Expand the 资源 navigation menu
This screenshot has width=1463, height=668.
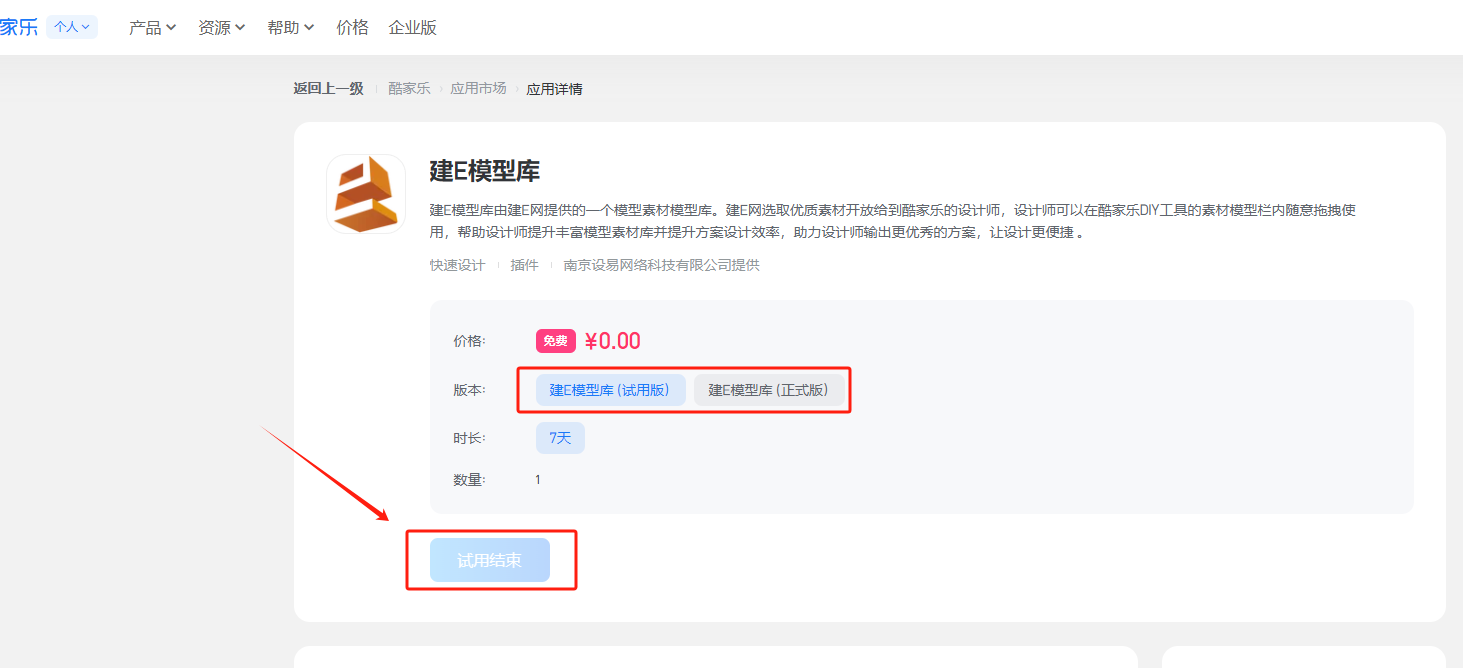[221, 28]
